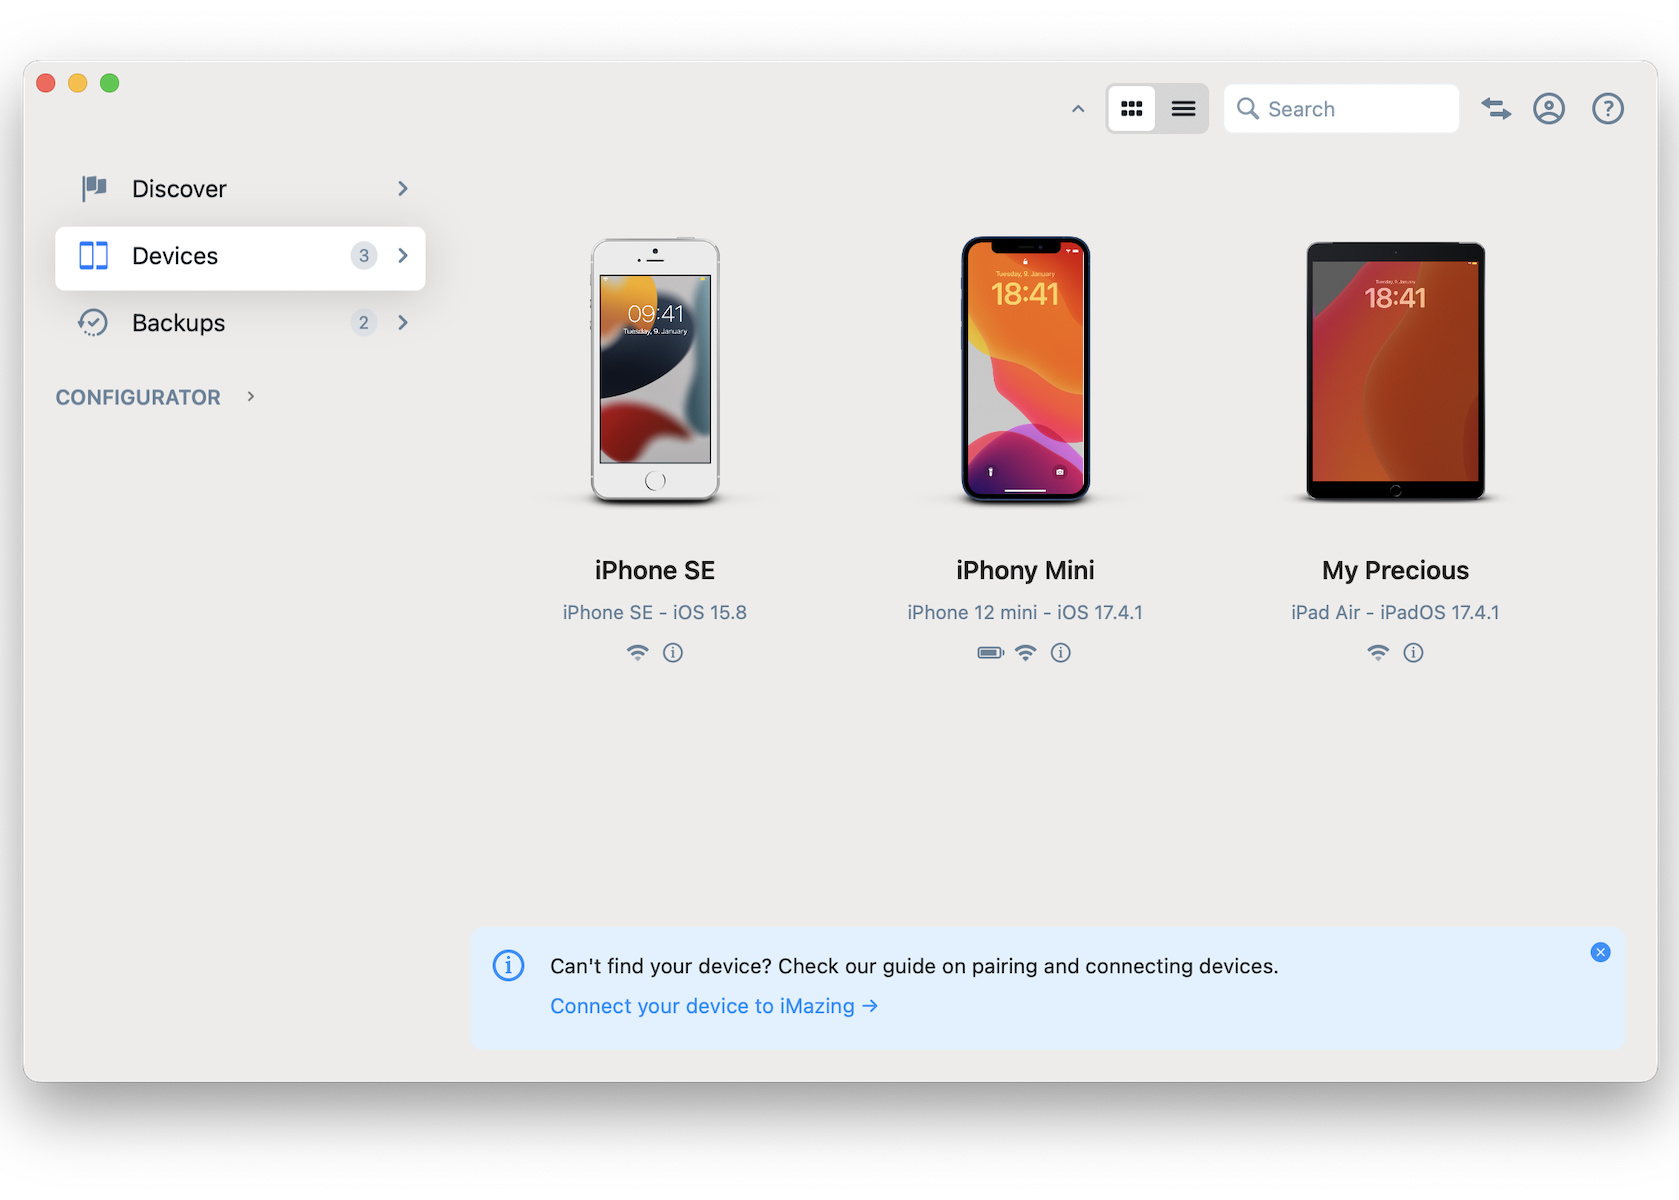Image resolution: width=1679 pixels, height=1200 pixels.
Task: Click info icon under iPhone SE
Action: pyautogui.click(x=673, y=653)
